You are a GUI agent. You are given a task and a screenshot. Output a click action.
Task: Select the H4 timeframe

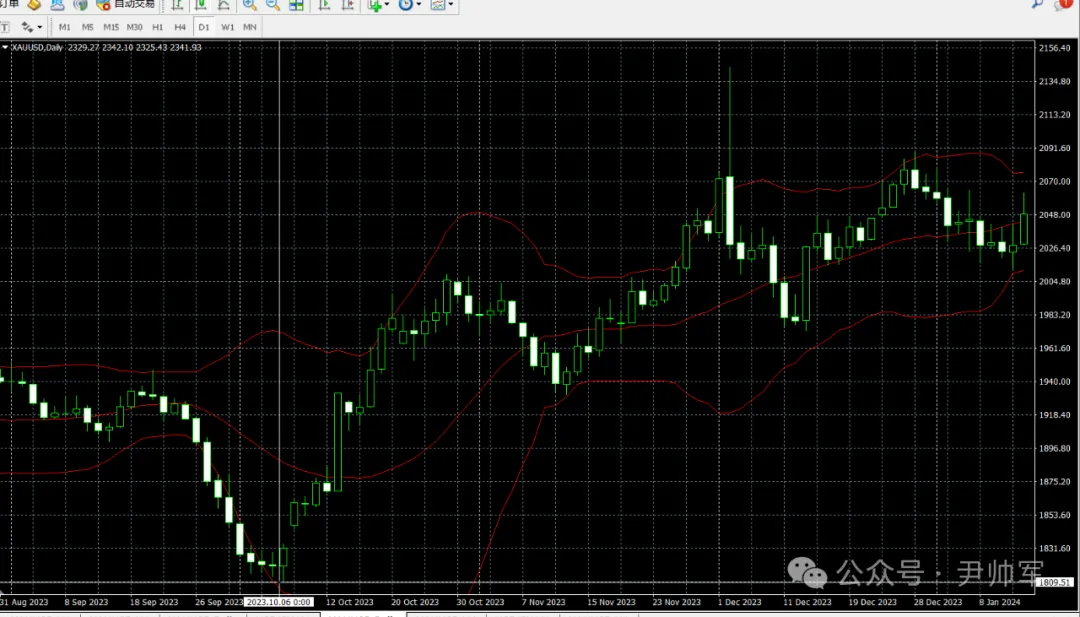pyautogui.click(x=180, y=27)
